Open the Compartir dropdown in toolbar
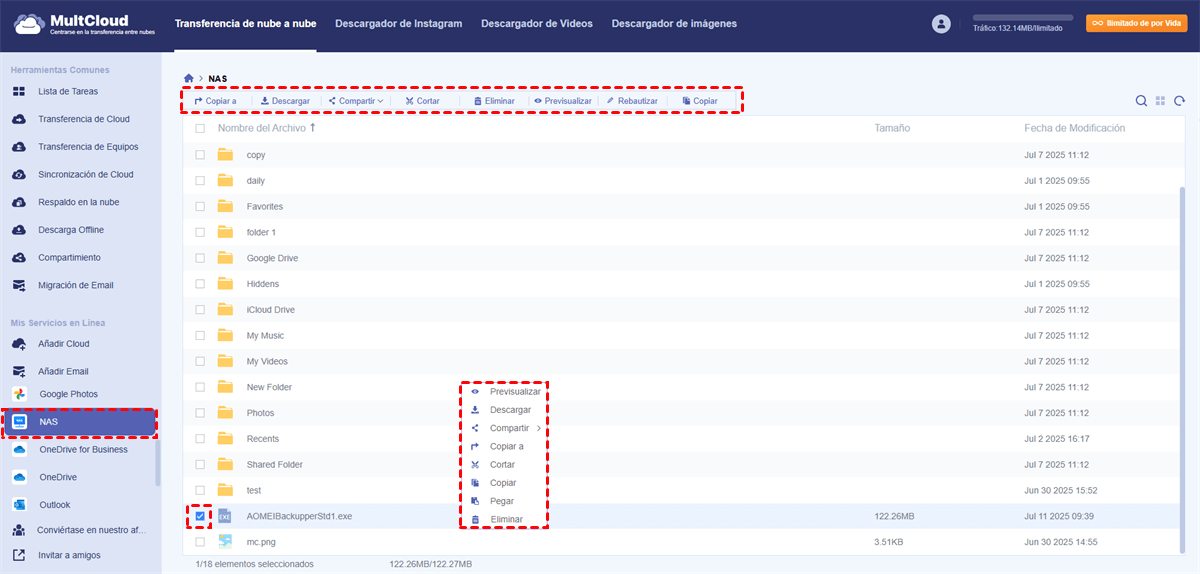1200x574 pixels. point(356,101)
